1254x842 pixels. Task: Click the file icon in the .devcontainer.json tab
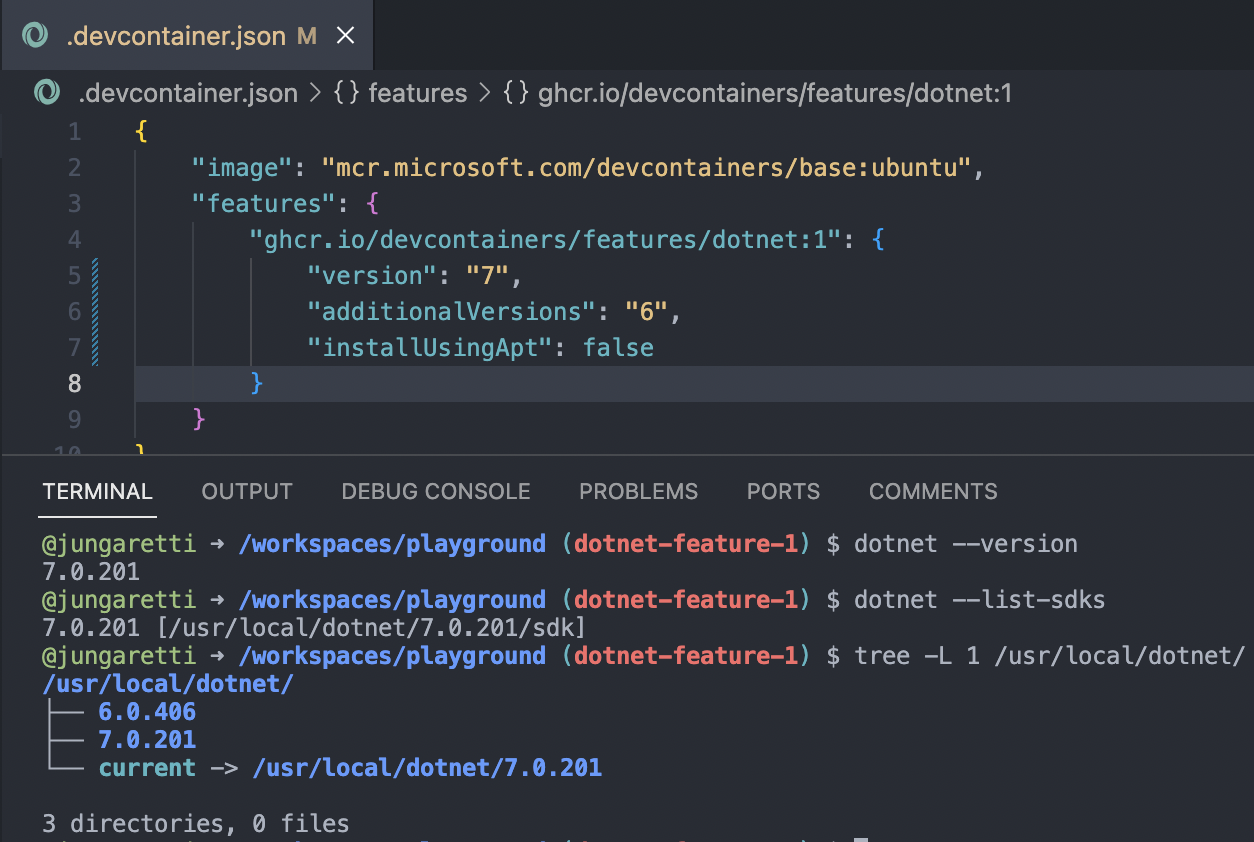tap(36, 36)
